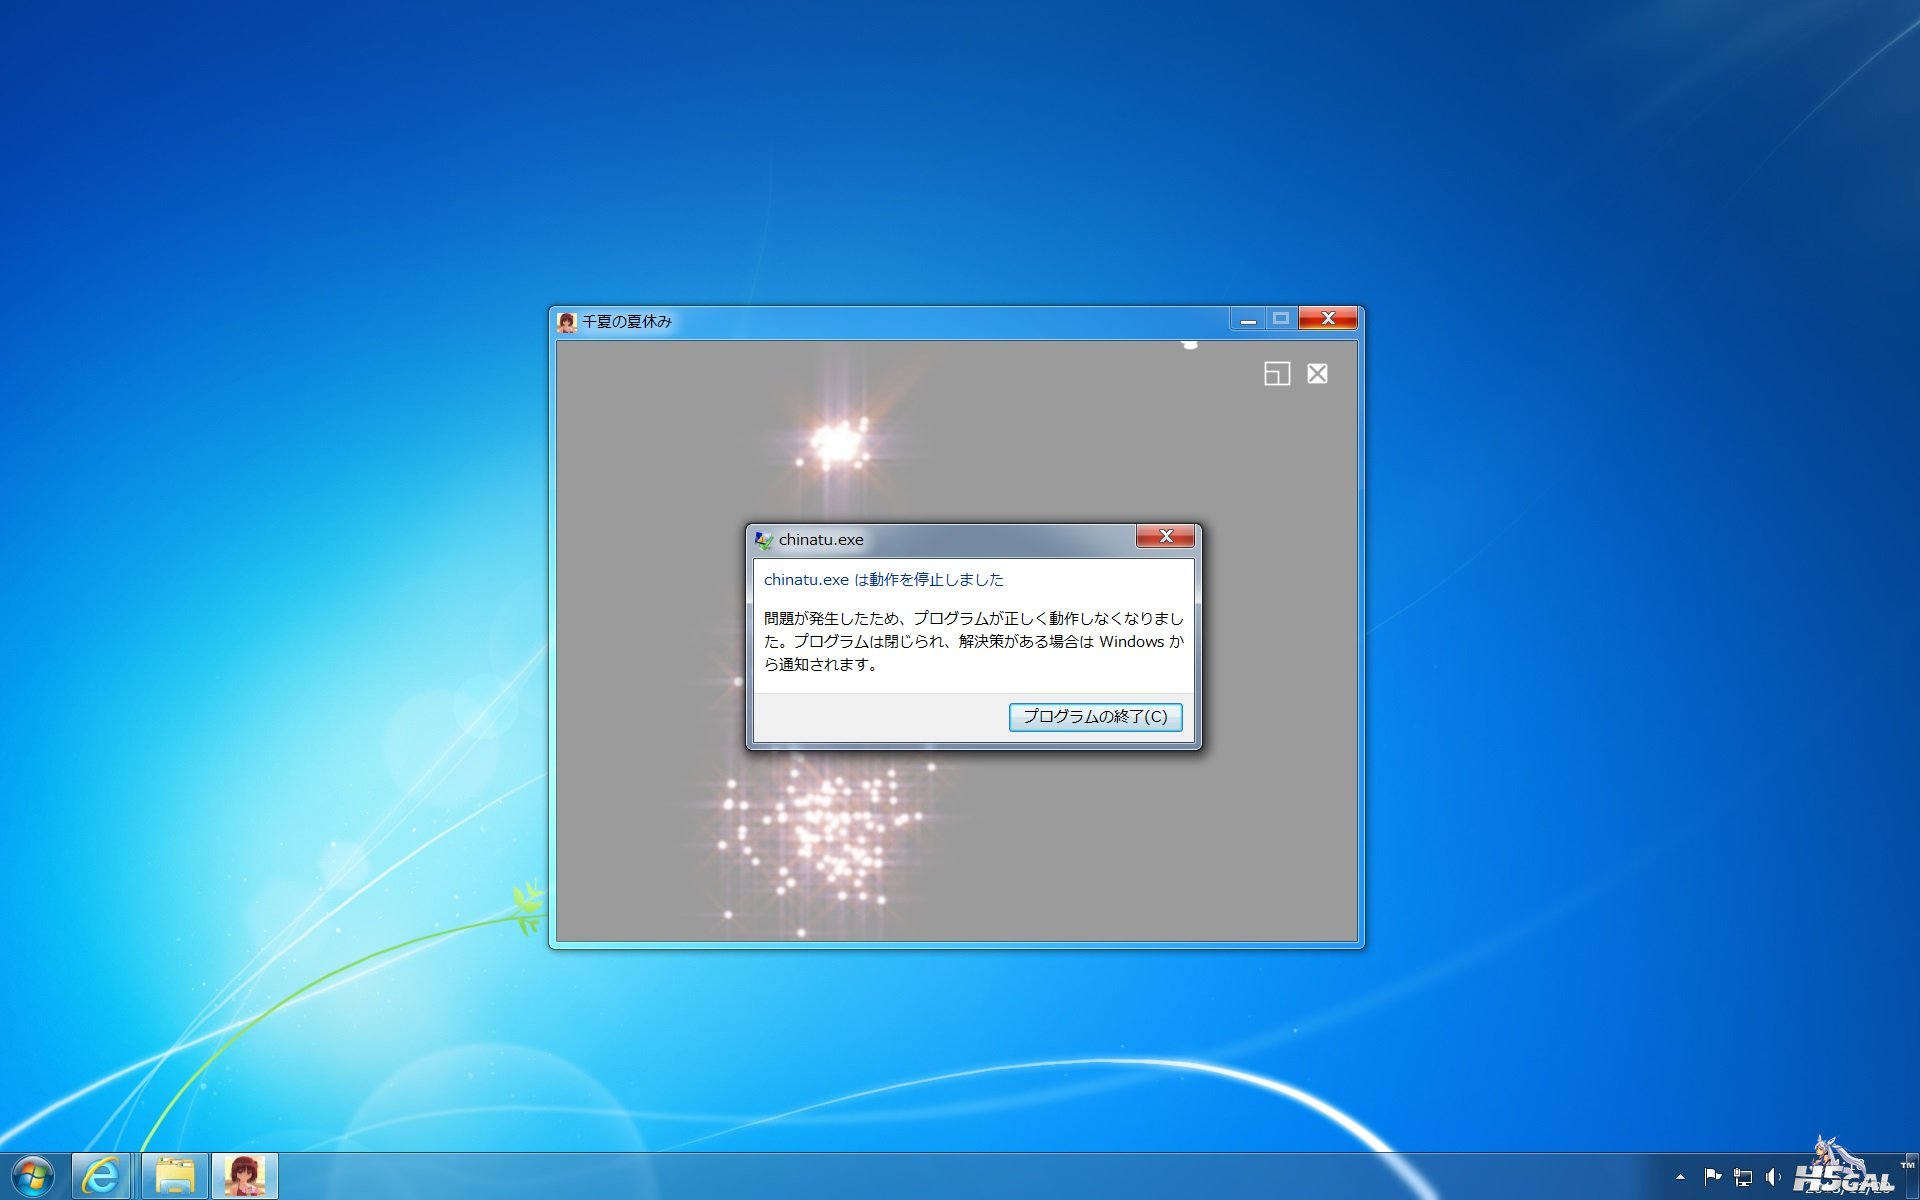Click the Show desktop strip at taskbar end
The image size is (1920, 1200).
coord(1913,1177)
